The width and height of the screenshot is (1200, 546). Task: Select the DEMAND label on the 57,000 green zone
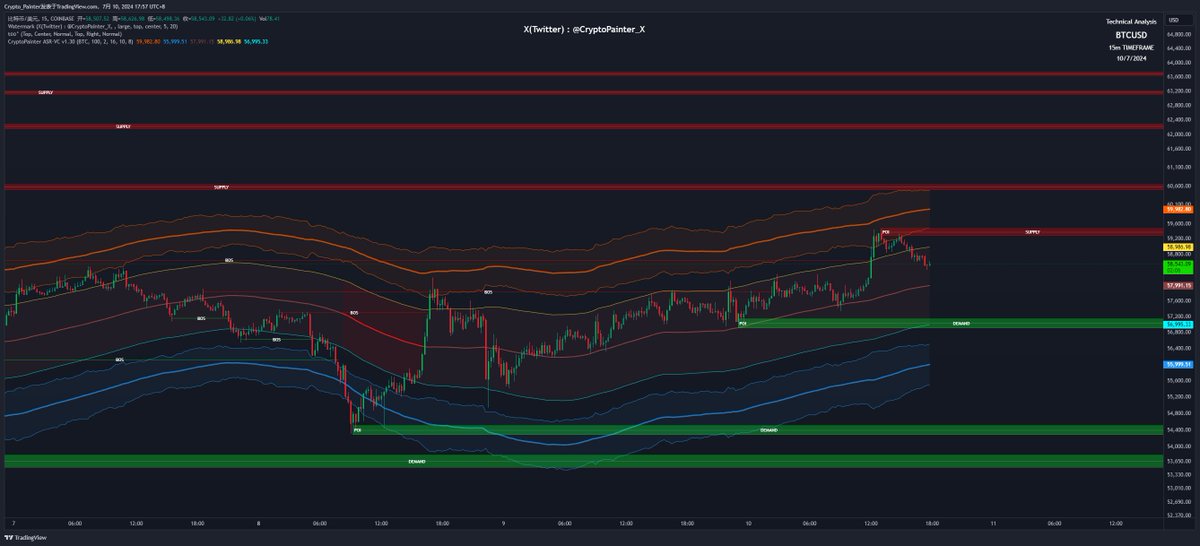click(961, 324)
